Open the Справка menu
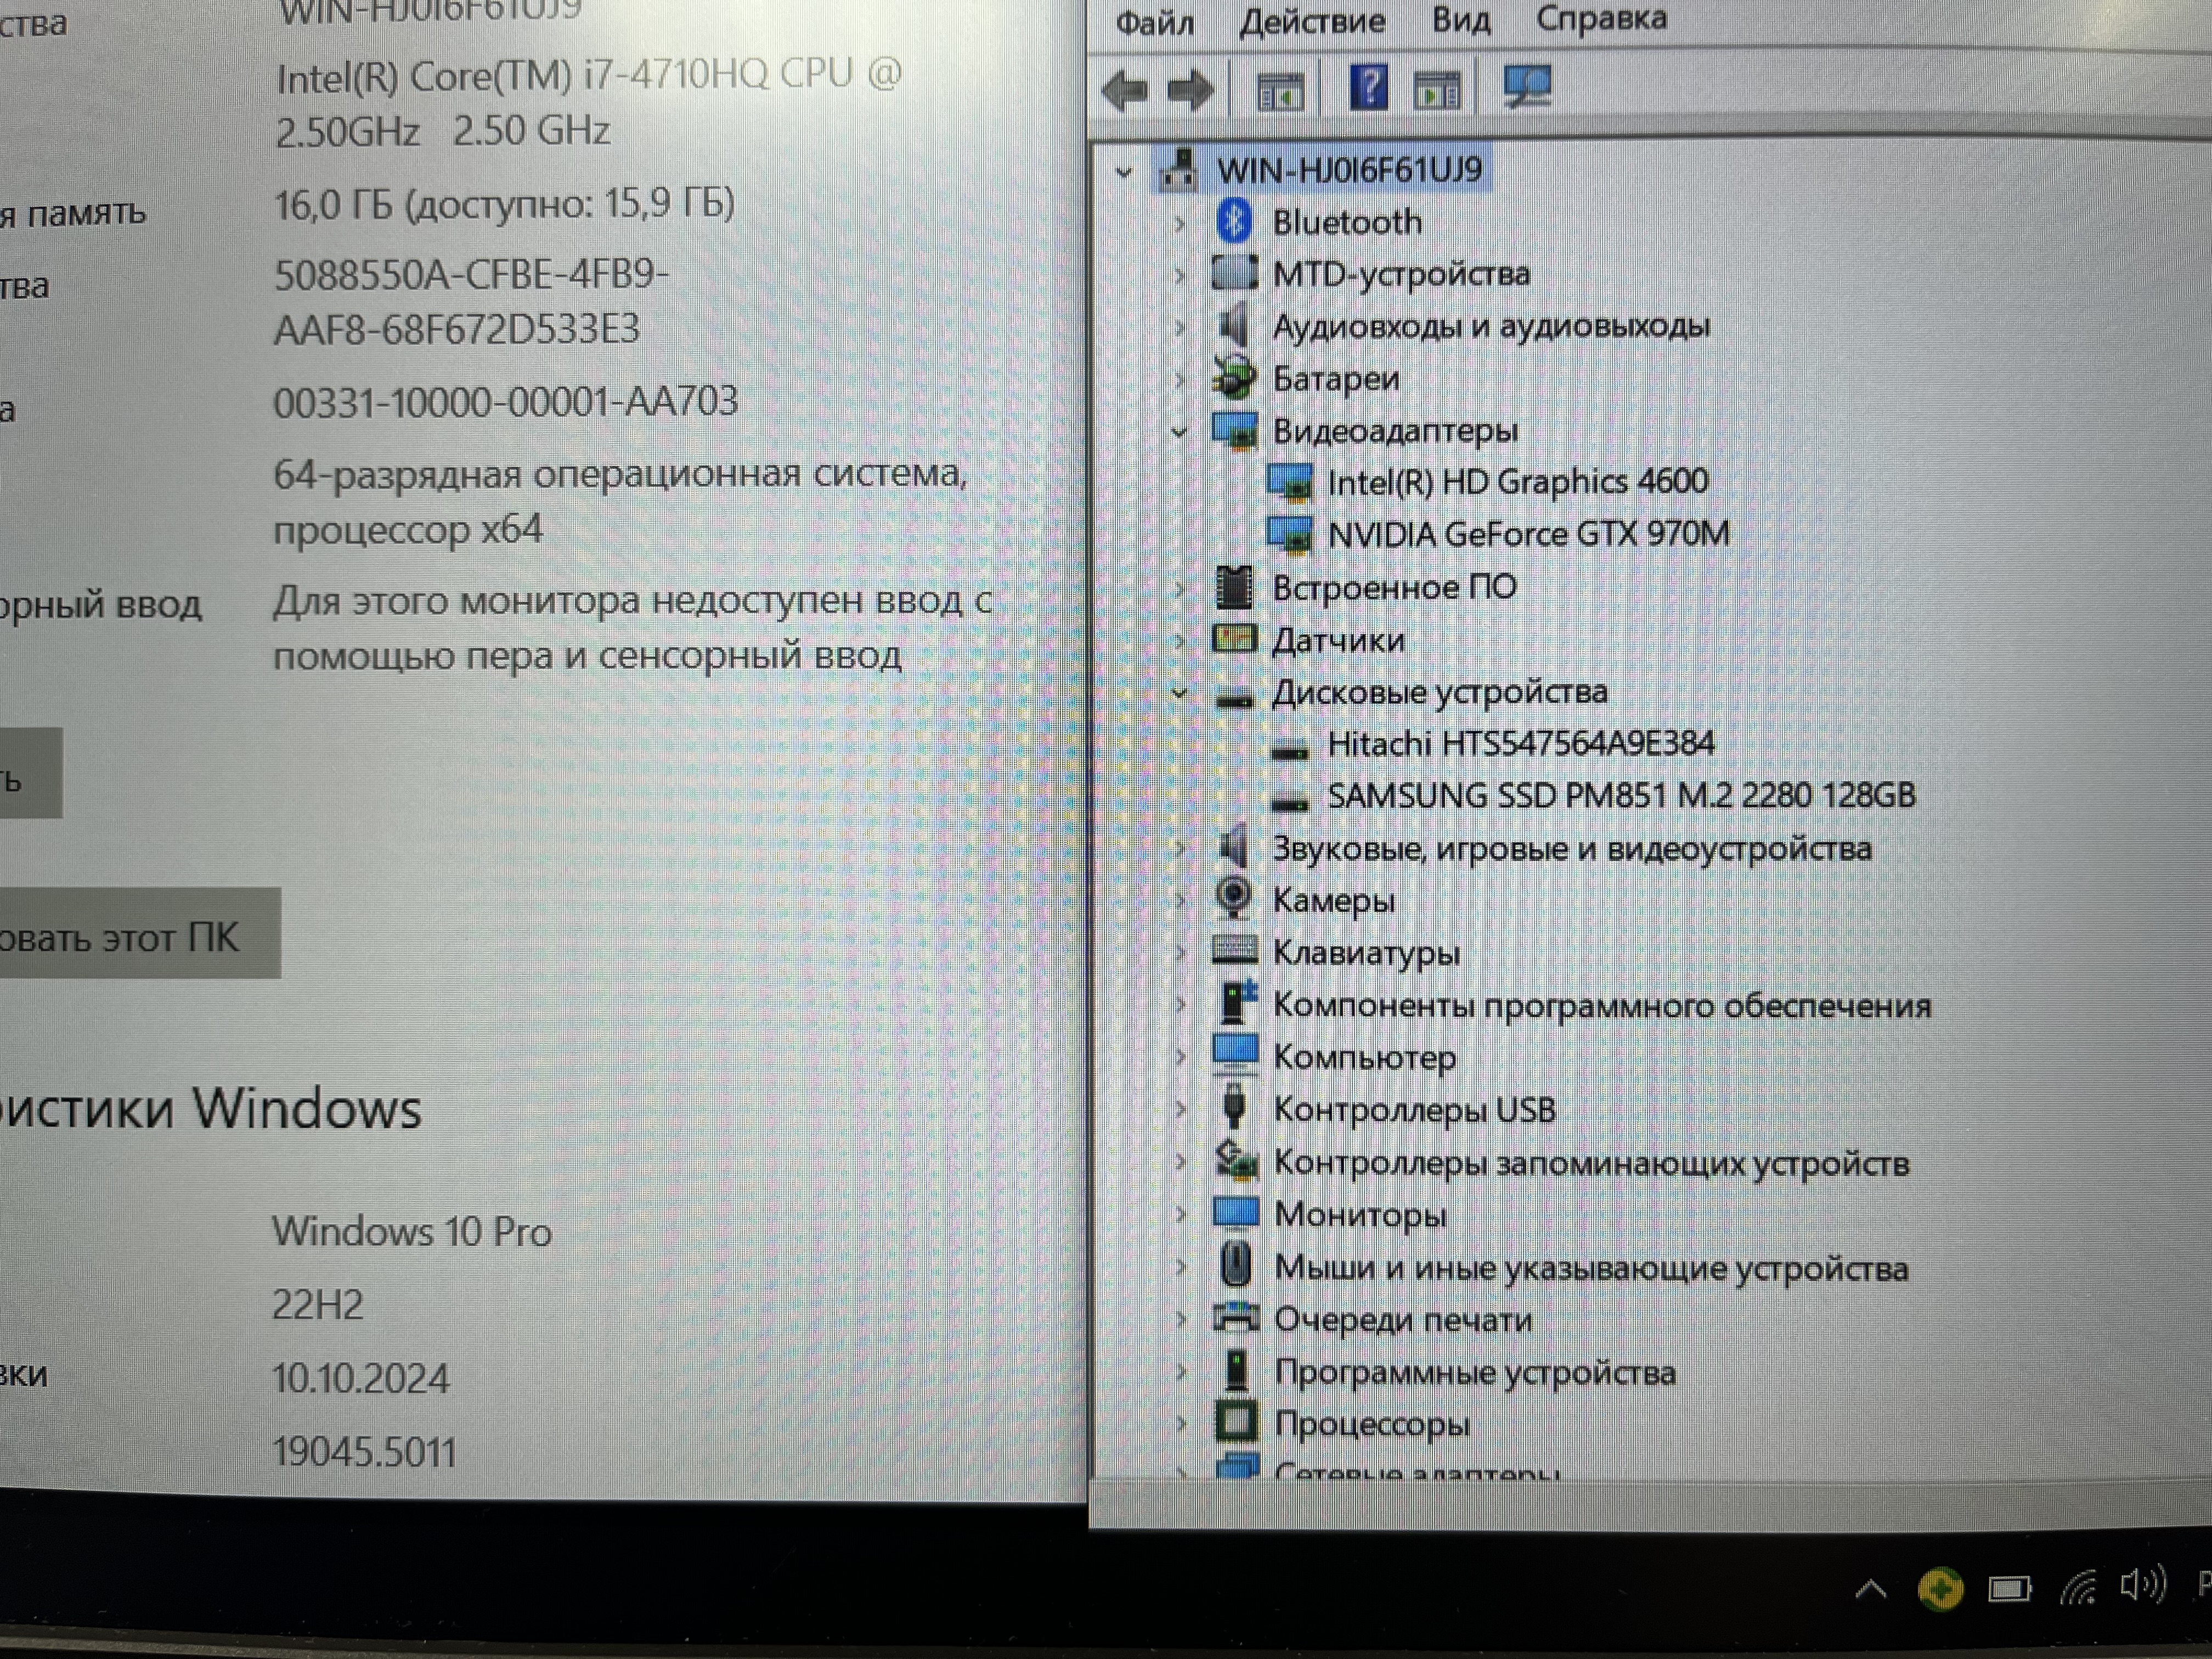 pos(1601,18)
